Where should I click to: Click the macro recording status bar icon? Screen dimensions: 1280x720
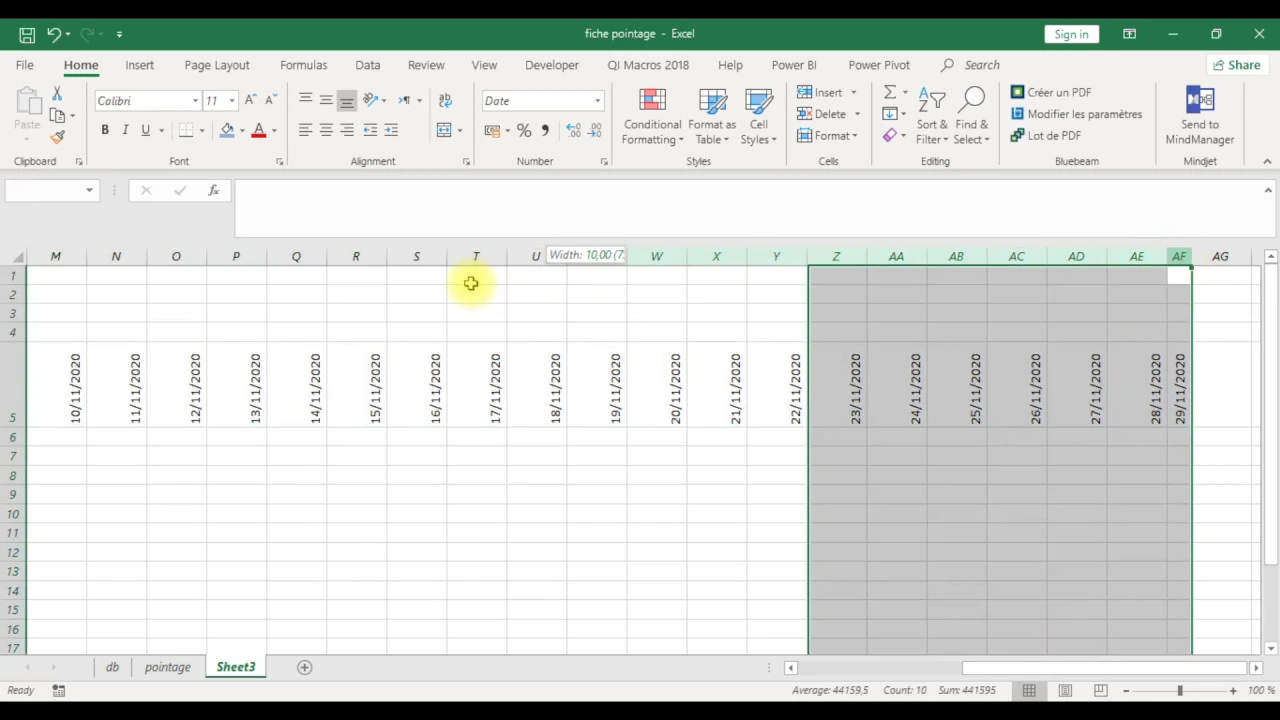pos(59,690)
